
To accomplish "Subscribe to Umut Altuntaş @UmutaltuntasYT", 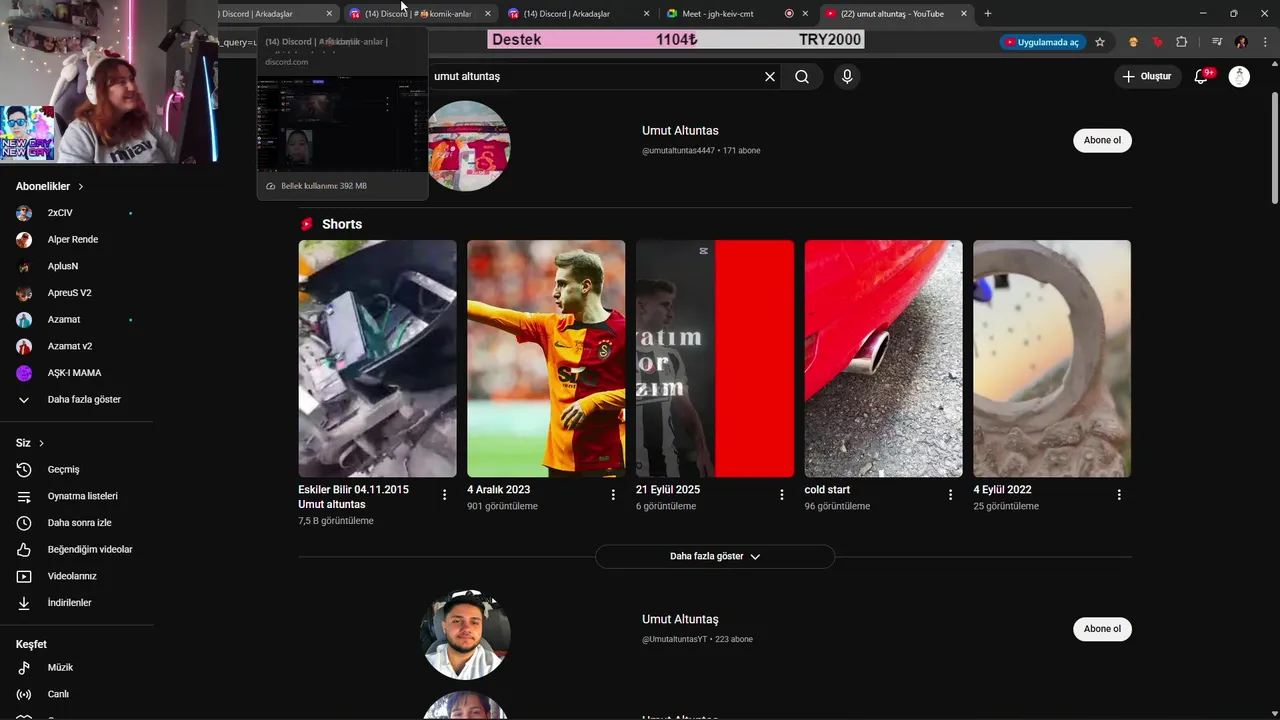I will coord(1102,629).
